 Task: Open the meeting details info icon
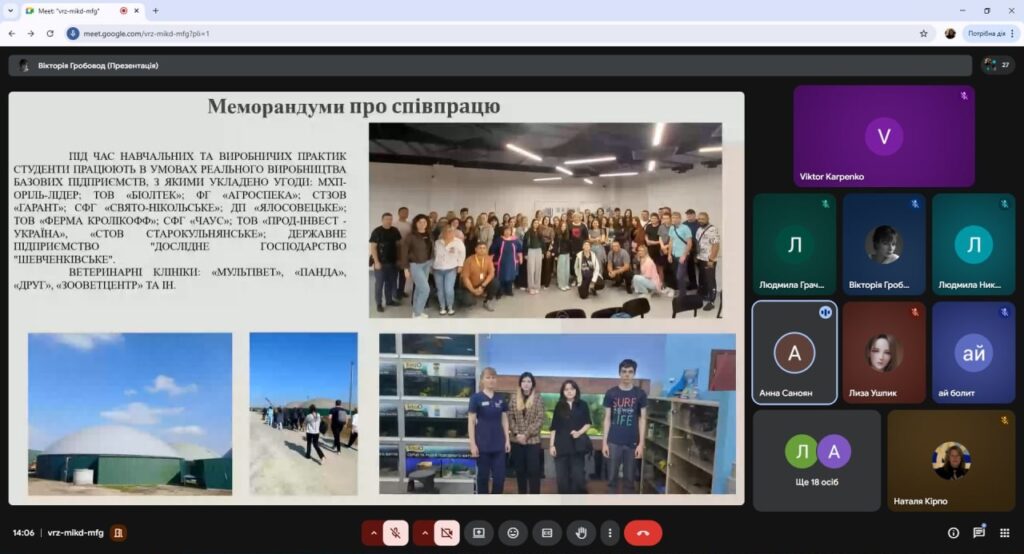(x=952, y=533)
